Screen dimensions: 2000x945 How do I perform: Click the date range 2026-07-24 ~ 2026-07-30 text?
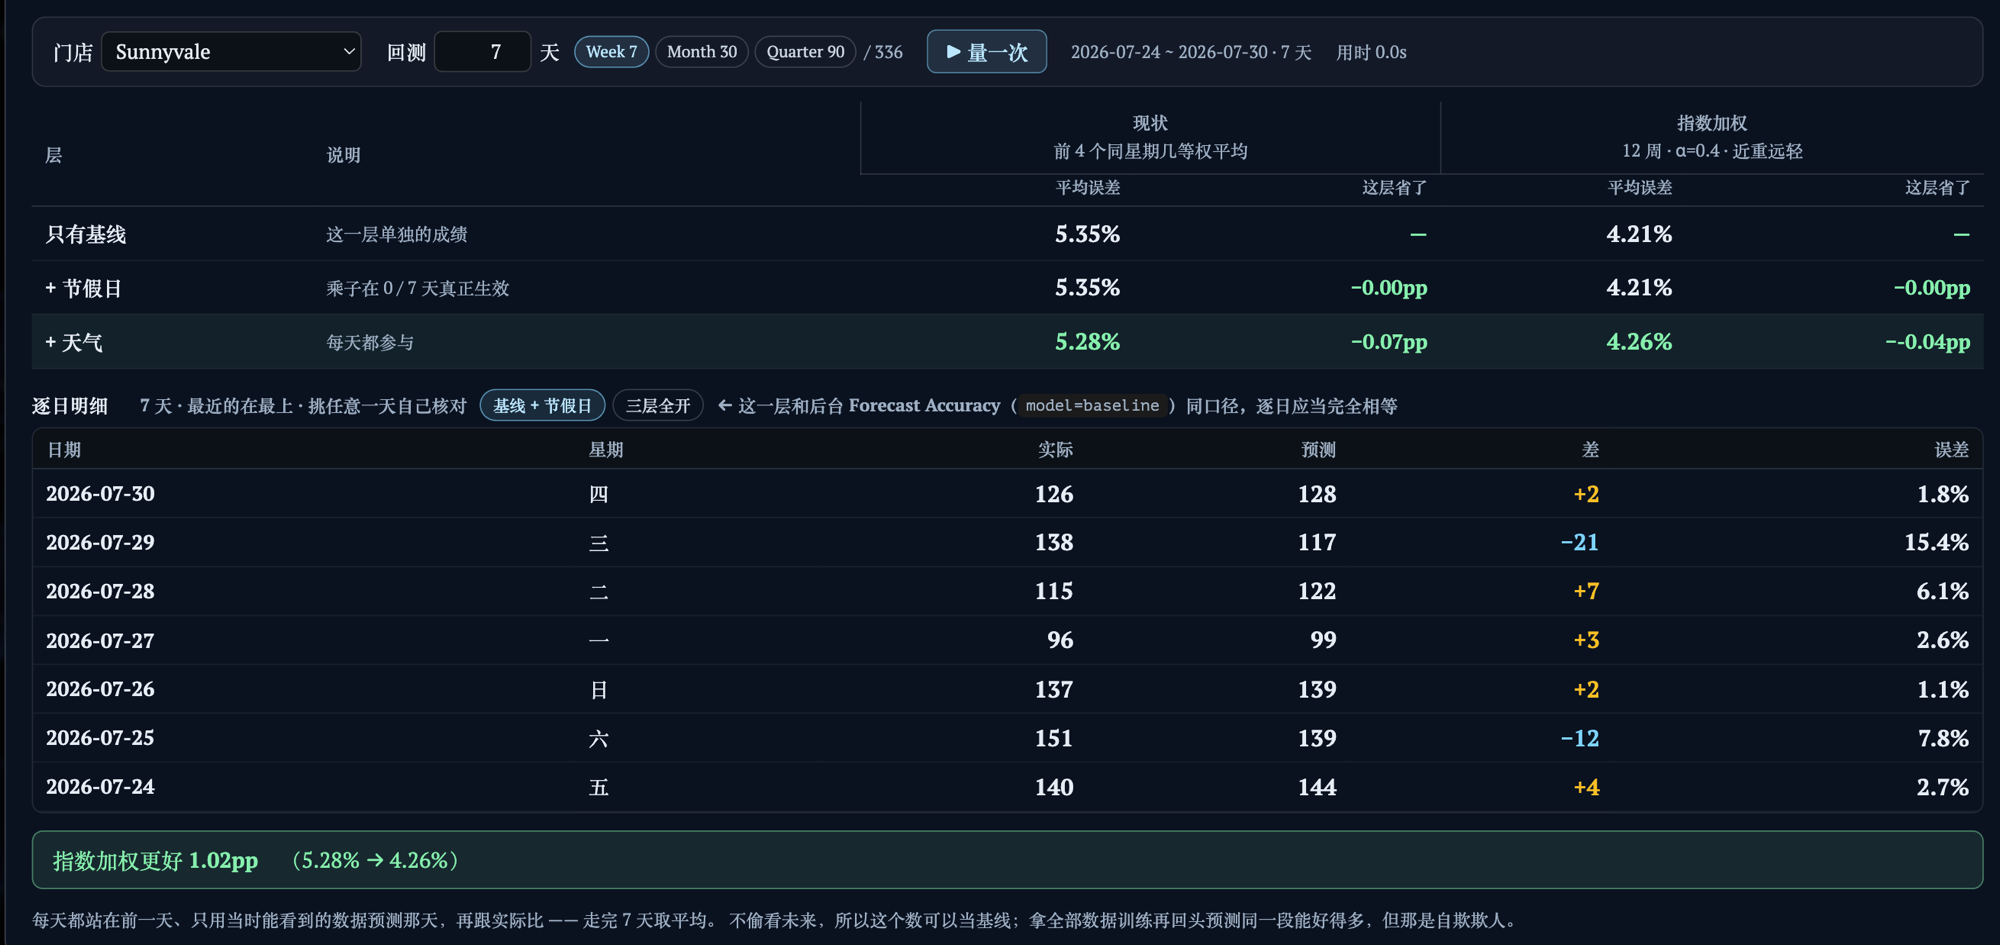click(x=1191, y=52)
